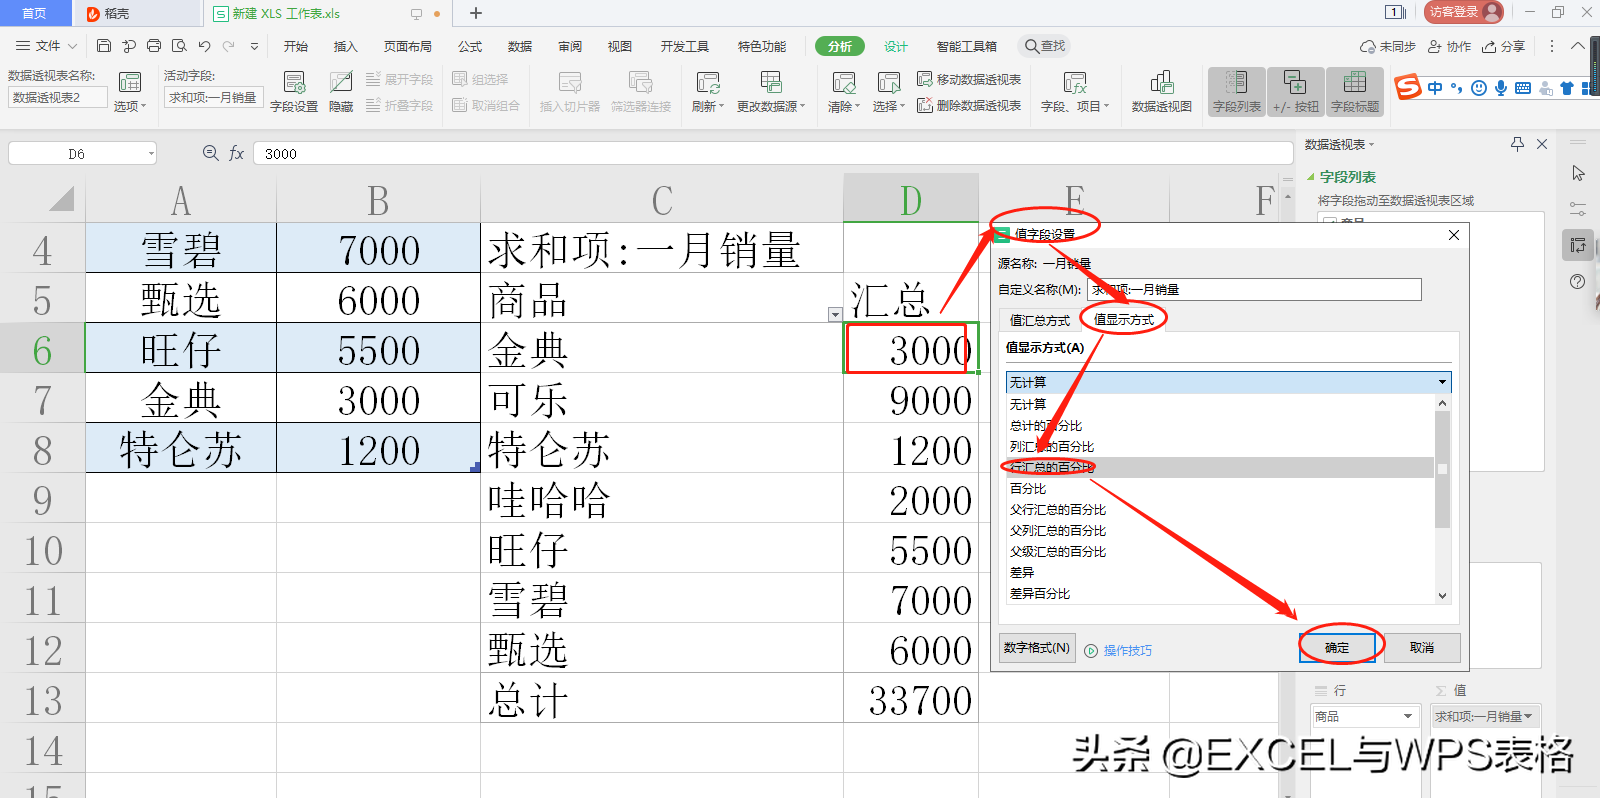Click the Redo arrow icon

(229, 46)
